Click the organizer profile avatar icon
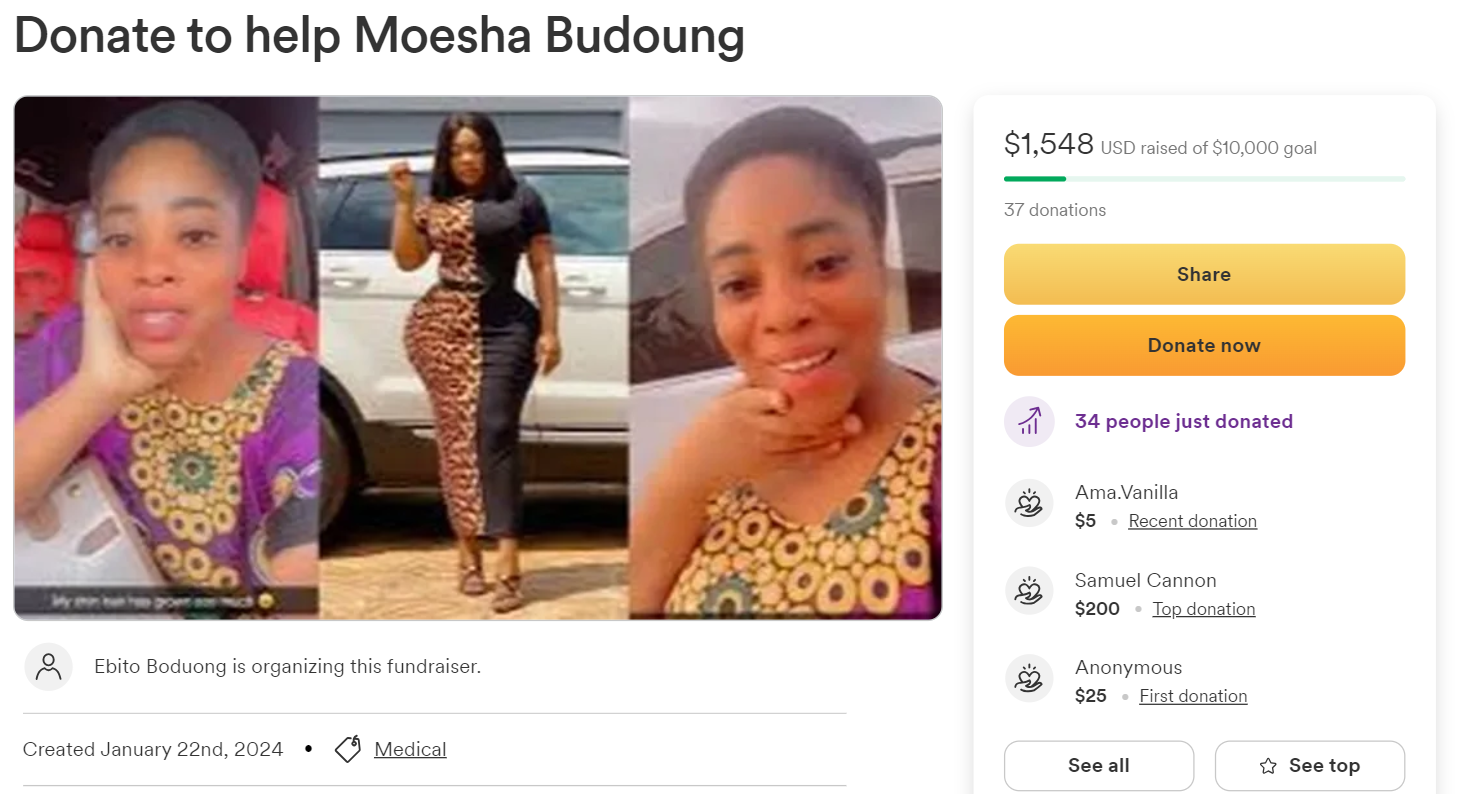This screenshot has height=794, width=1464. coord(48,666)
